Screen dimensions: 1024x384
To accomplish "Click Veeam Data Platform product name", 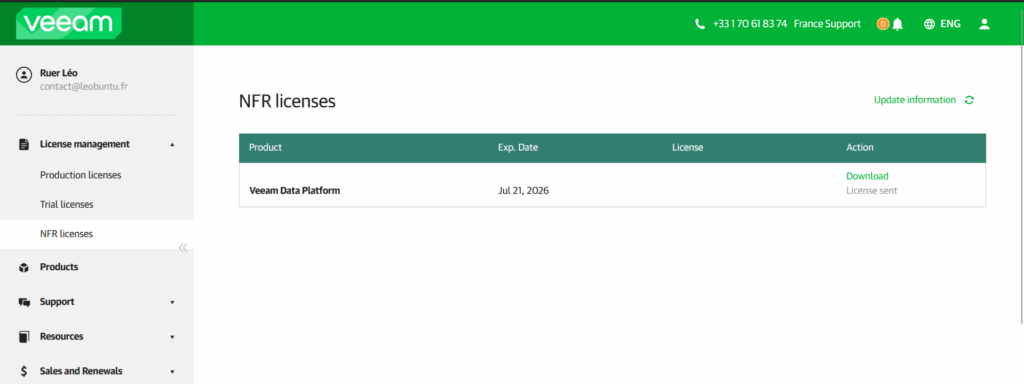I will [295, 191].
